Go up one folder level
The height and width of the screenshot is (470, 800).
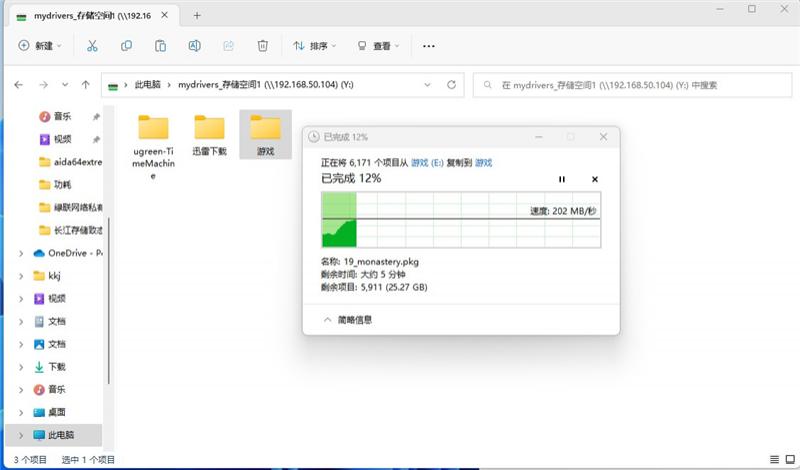86,85
